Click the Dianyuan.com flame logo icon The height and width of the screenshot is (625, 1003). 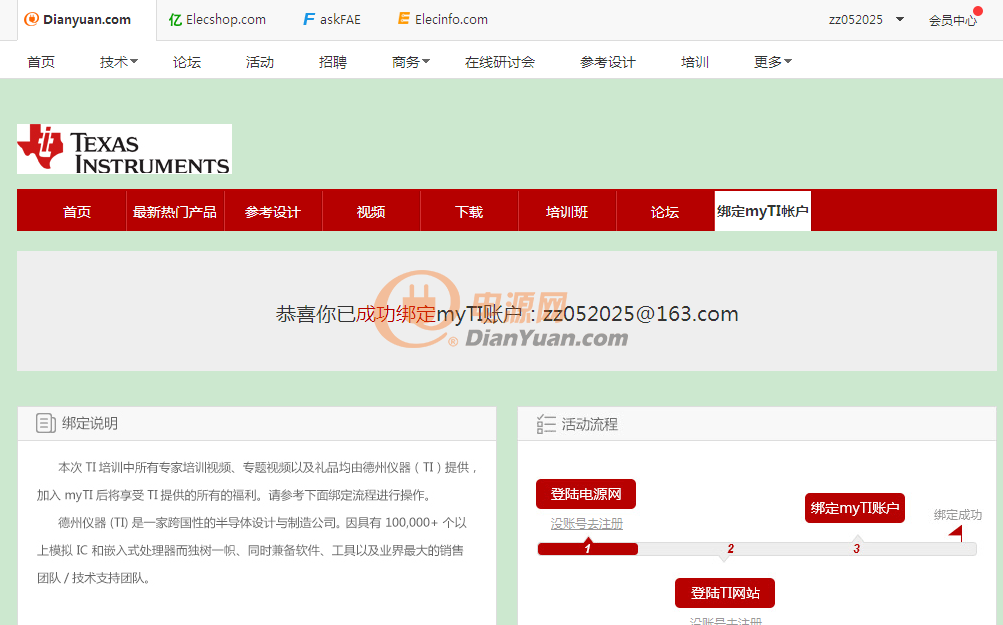point(31,19)
